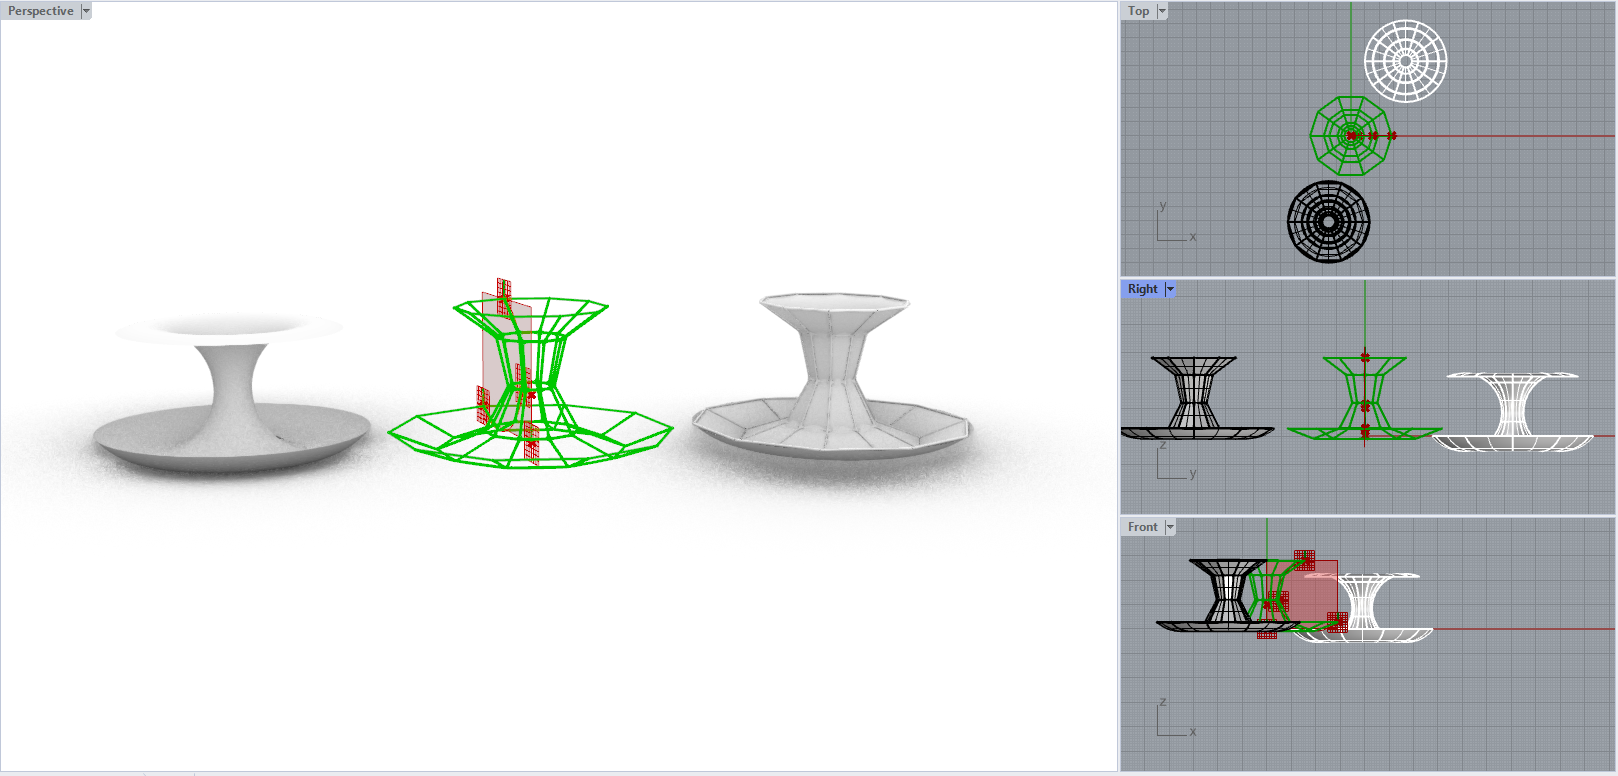Select the green wireframe pedestal in Right view
The width and height of the screenshot is (1618, 776).
tap(1364, 398)
